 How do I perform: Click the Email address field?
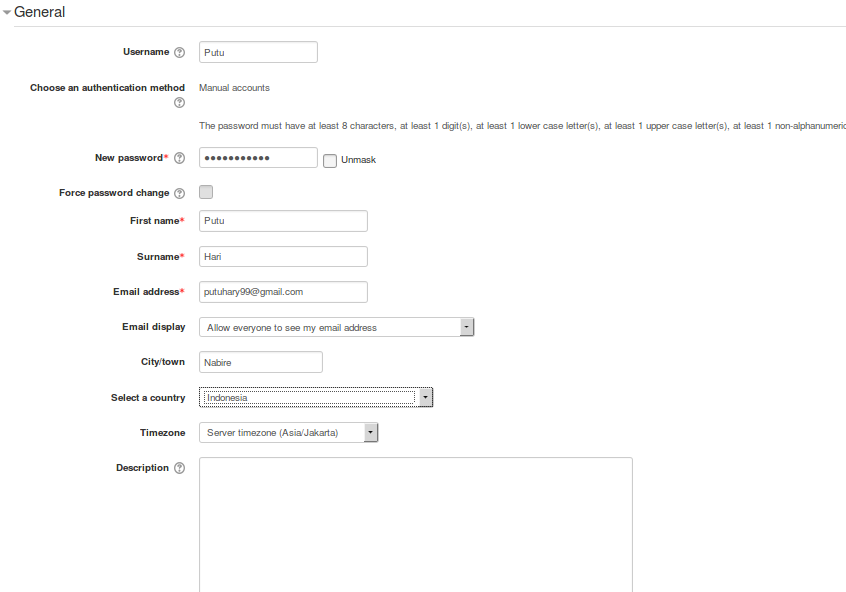[x=283, y=291]
